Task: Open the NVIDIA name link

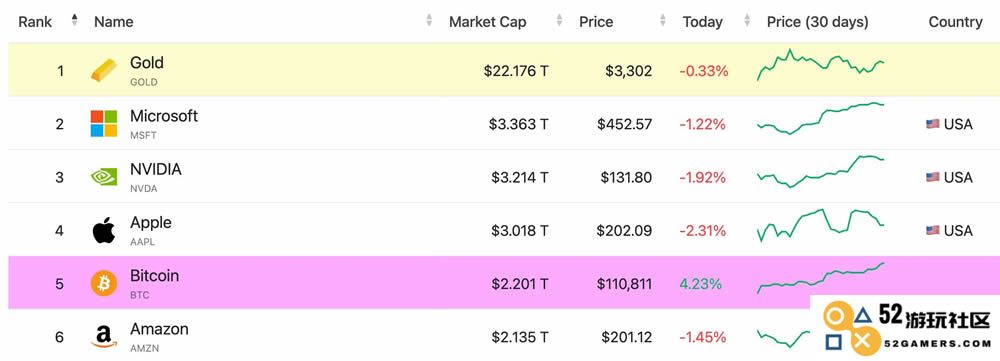Action: point(156,169)
